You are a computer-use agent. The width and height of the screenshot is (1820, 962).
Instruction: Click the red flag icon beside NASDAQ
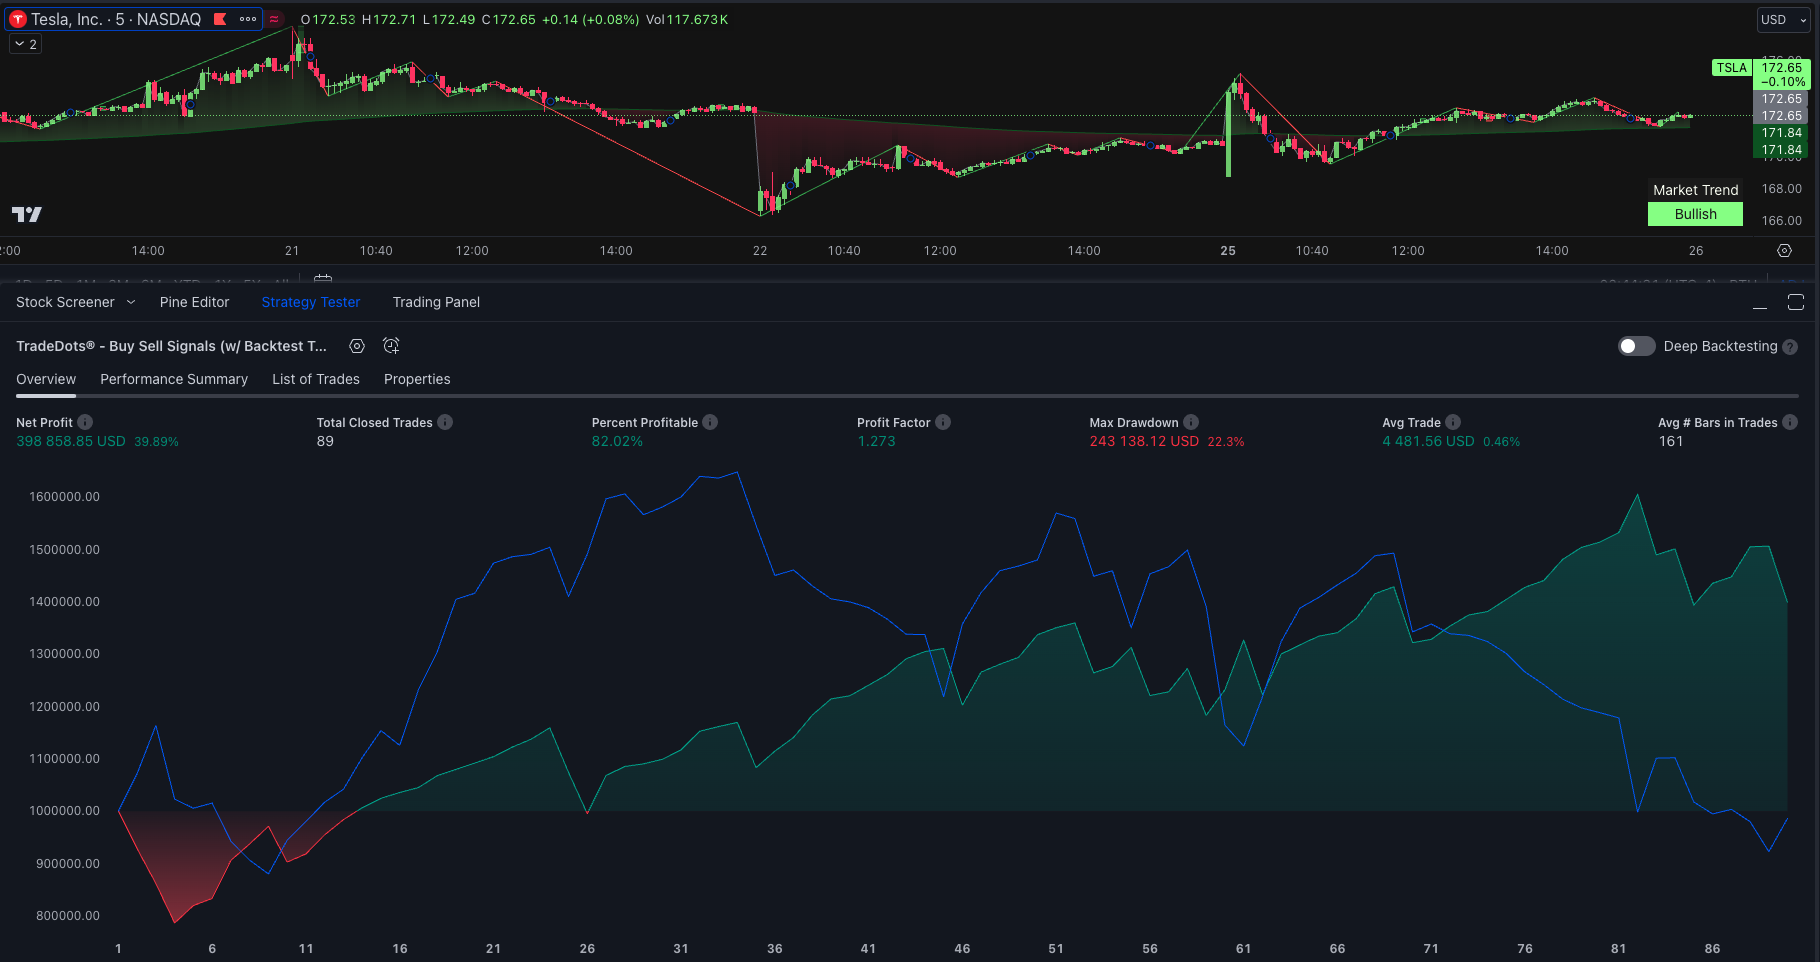pos(220,19)
